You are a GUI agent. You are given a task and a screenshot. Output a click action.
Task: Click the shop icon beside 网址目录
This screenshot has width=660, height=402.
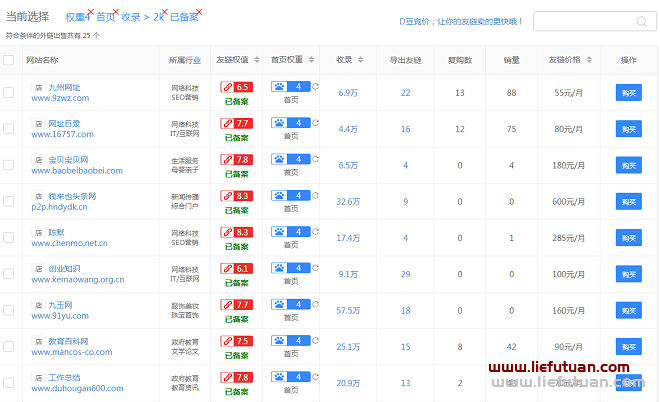[38, 123]
